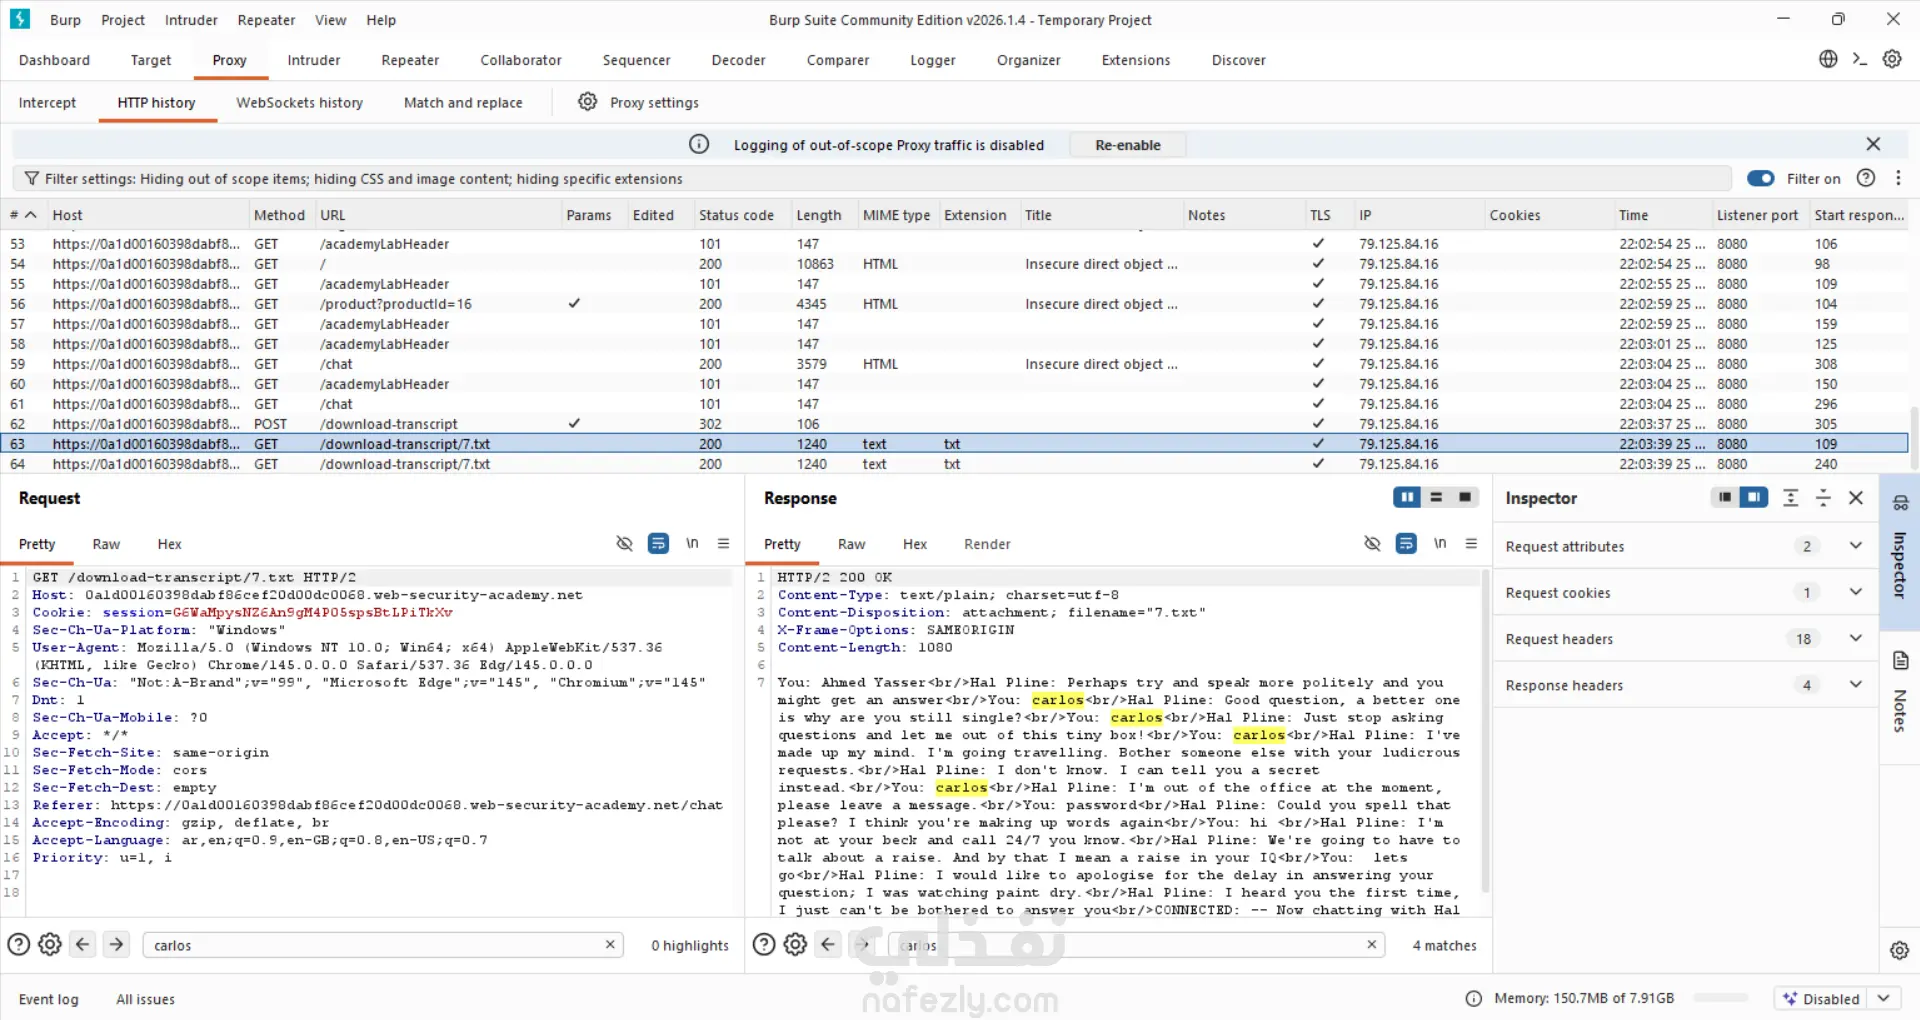
Task: Click the gear icon beside Proxy settings
Action: [588, 102]
